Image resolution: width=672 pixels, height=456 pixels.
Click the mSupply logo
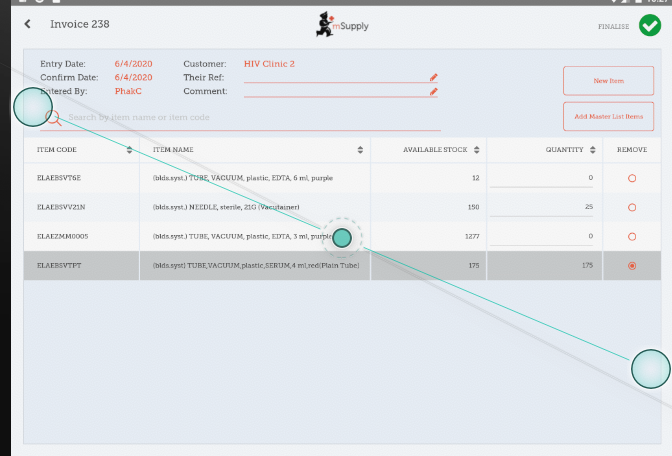[x=342, y=25]
